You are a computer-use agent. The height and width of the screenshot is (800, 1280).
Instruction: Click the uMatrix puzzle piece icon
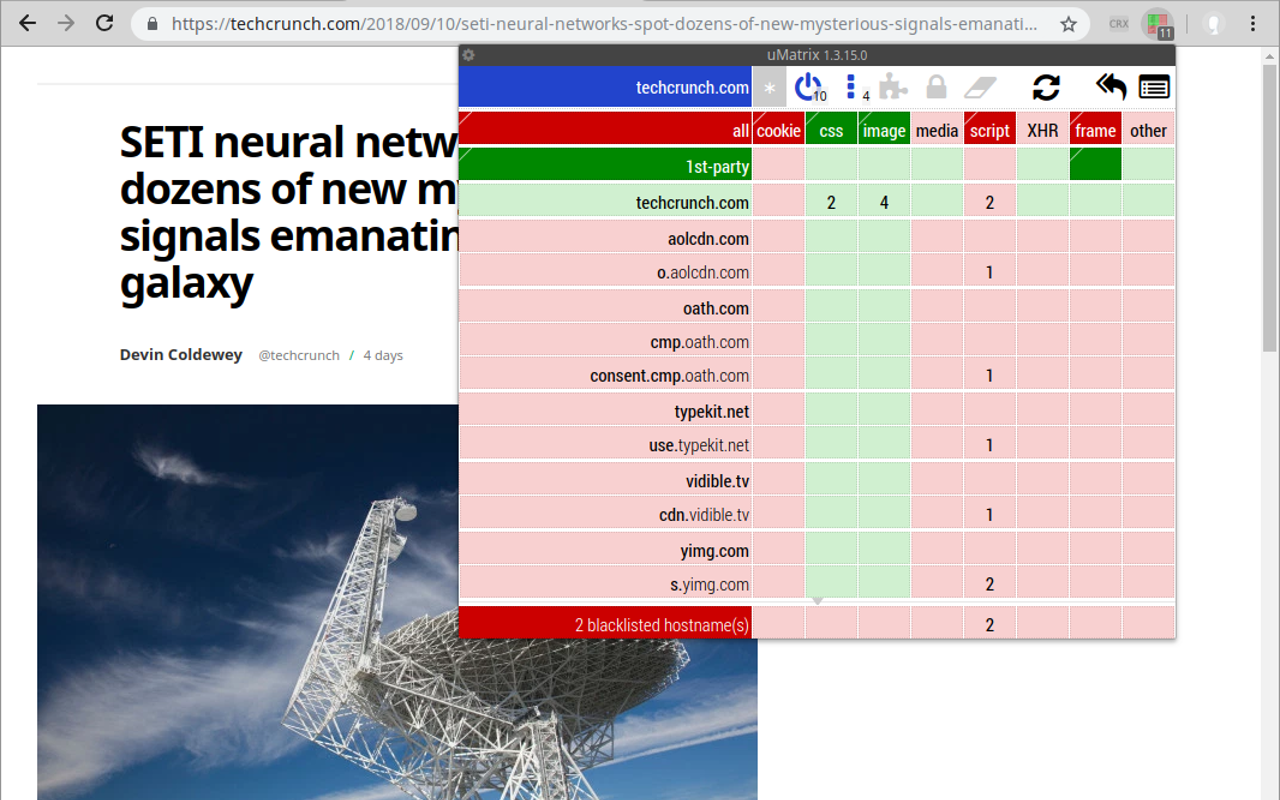[x=893, y=88]
